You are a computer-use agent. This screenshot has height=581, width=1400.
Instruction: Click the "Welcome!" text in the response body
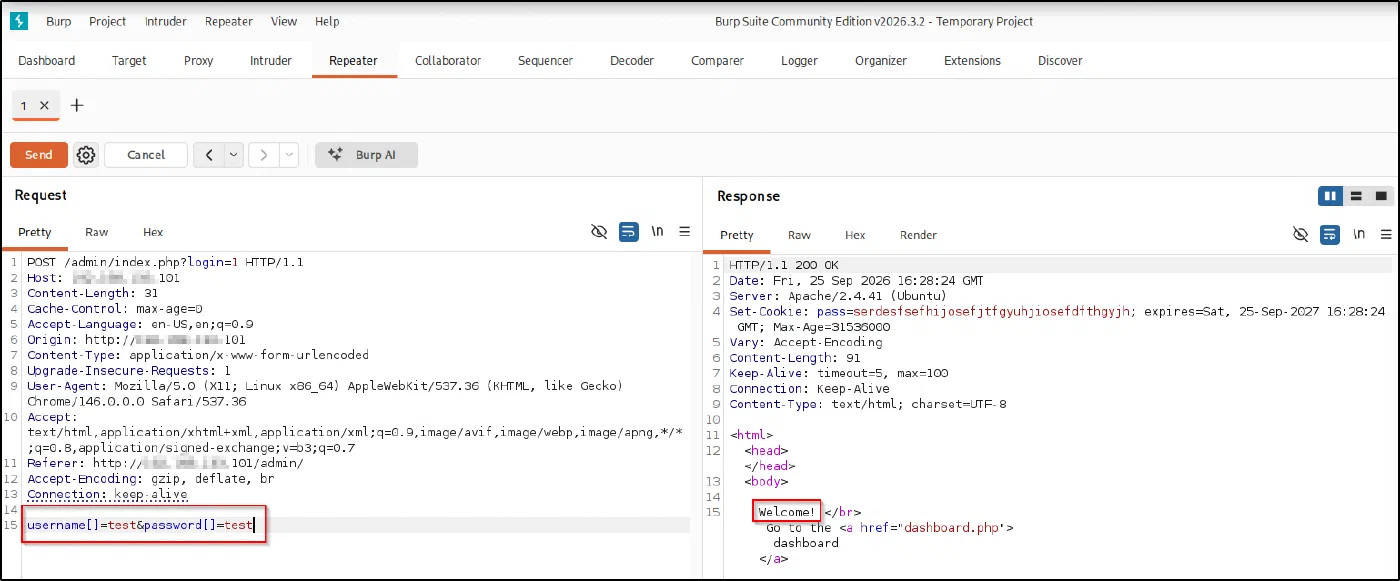click(x=788, y=512)
